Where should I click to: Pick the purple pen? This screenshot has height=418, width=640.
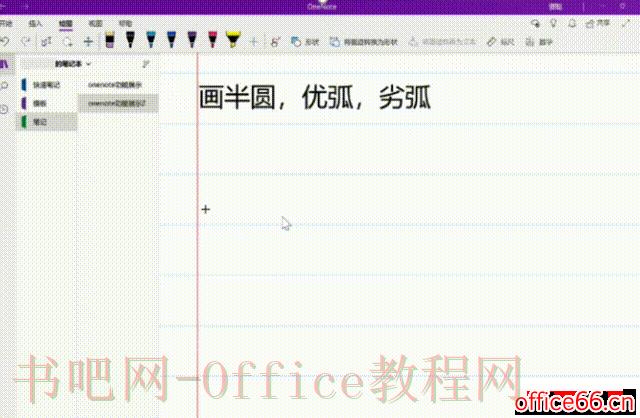(192, 40)
